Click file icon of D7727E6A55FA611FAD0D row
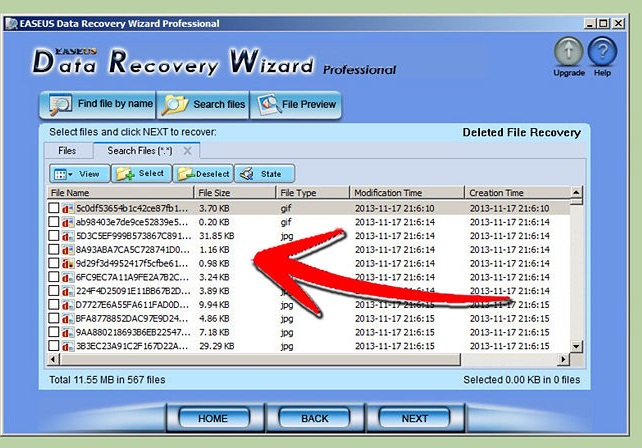This screenshot has height=448, width=642. click(68, 305)
